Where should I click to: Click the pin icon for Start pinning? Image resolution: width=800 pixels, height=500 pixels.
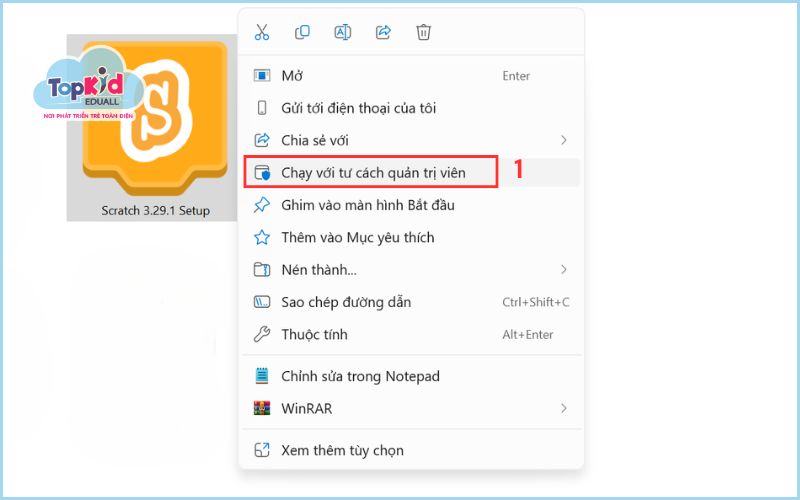pyautogui.click(x=262, y=205)
